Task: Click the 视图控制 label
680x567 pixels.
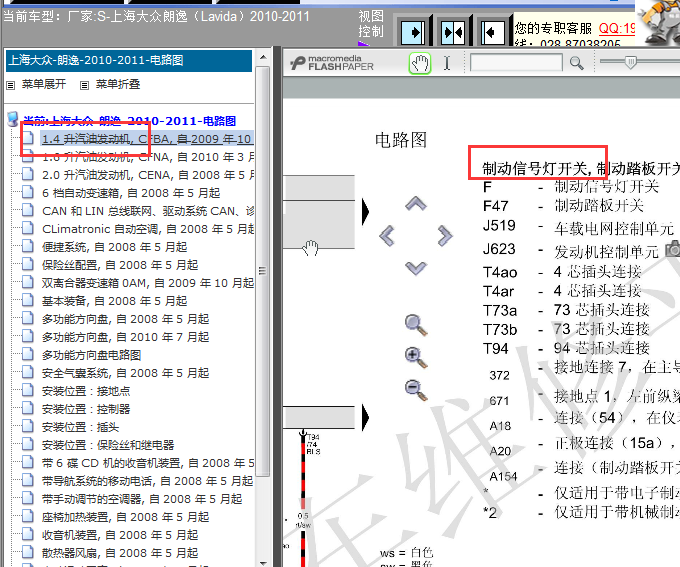Action: pyautogui.click(x=371, y=24)
